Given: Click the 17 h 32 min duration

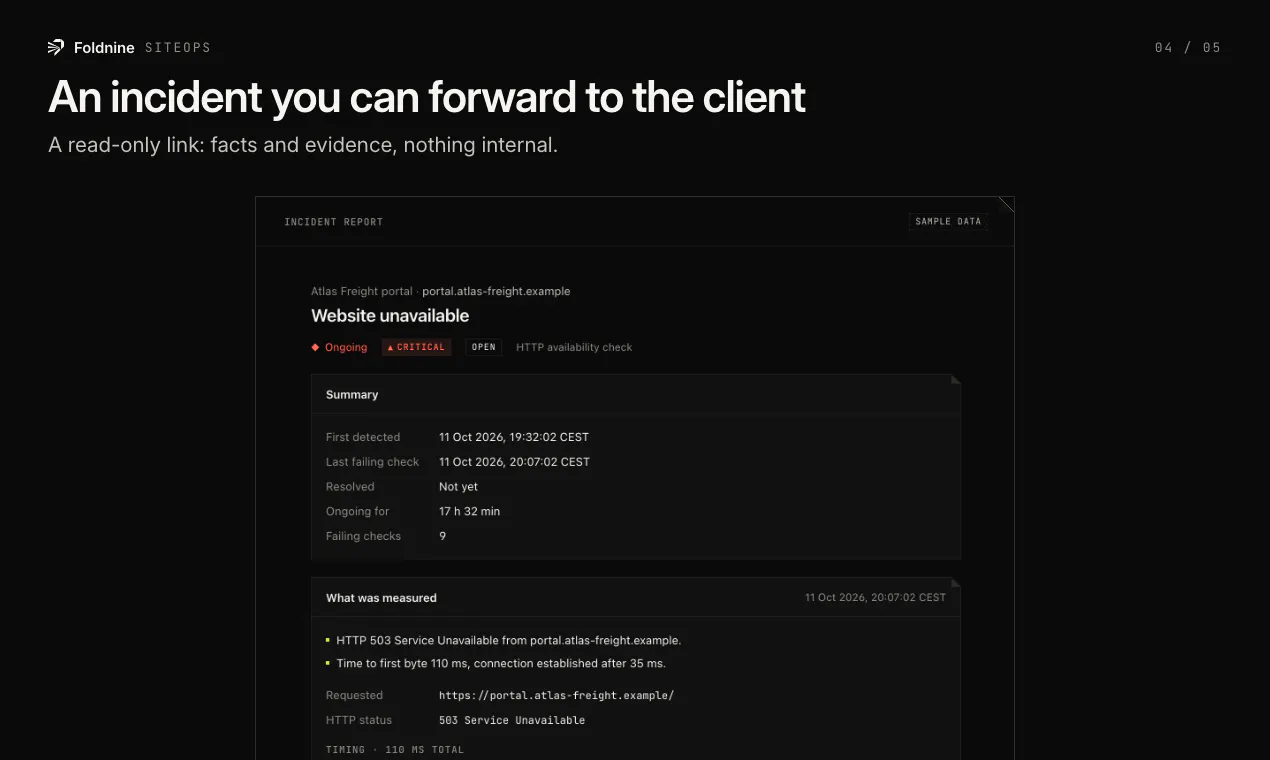Looking at the screenshot, I should tap(470, 511).
